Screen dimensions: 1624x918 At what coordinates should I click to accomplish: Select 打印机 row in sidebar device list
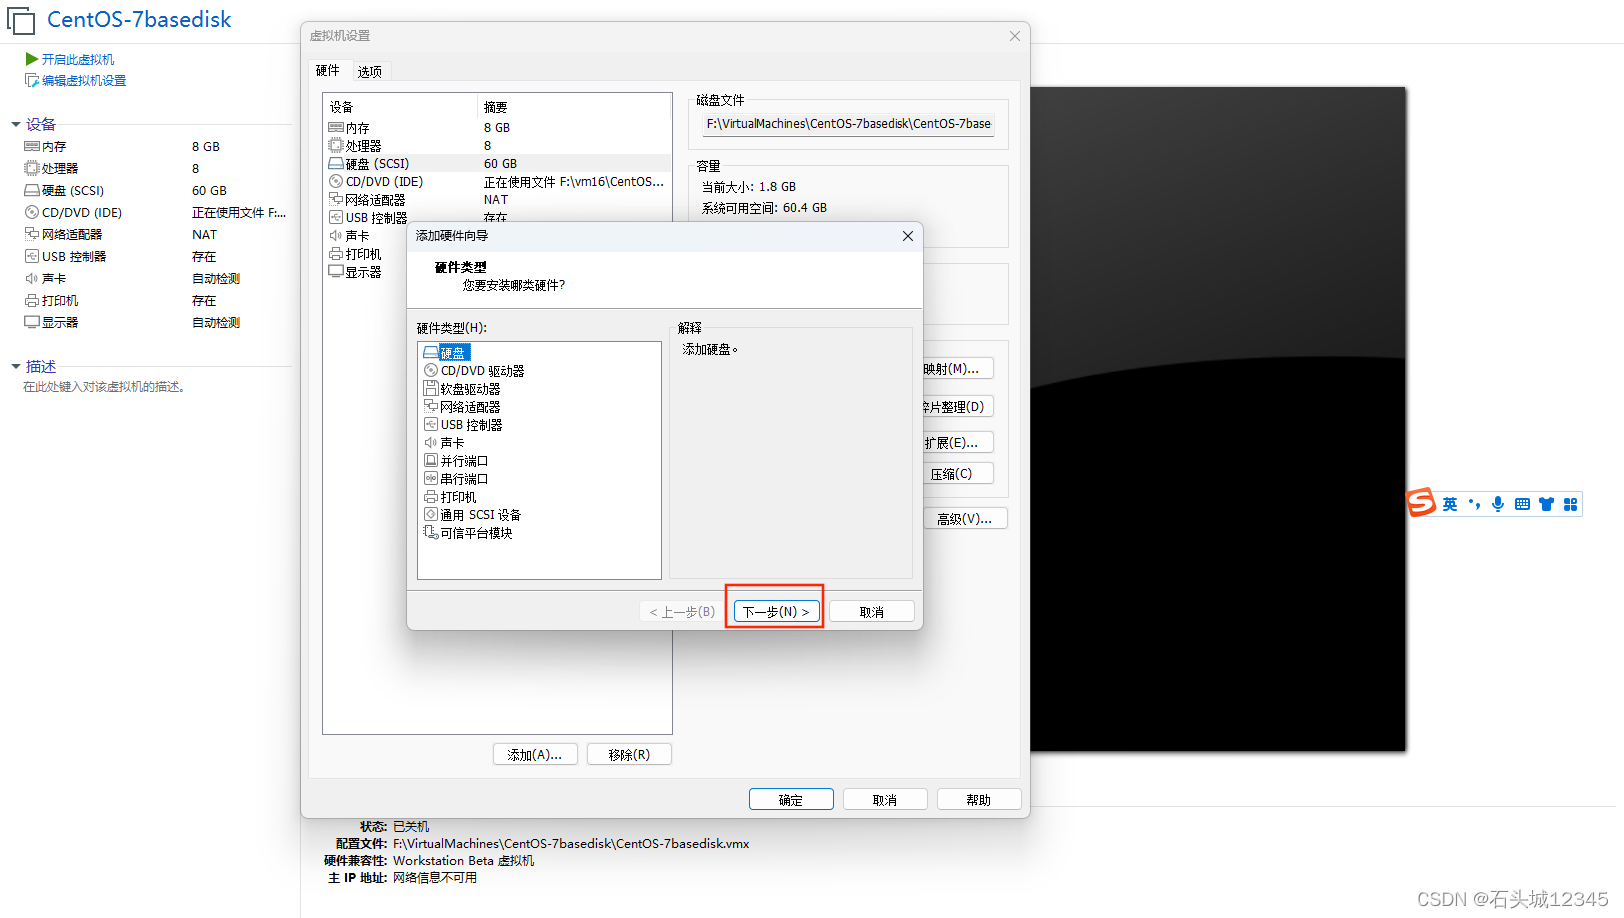[156, 300]
